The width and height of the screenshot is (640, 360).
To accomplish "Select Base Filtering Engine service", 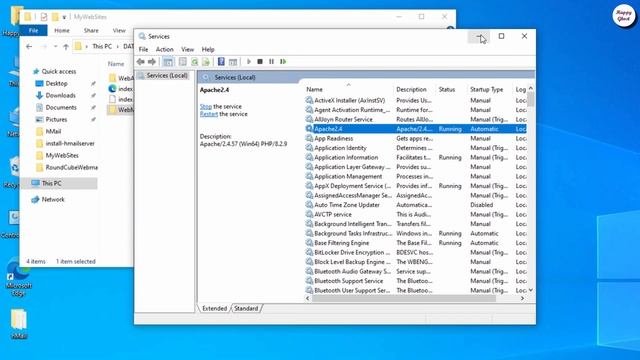I will pos(416,243).
